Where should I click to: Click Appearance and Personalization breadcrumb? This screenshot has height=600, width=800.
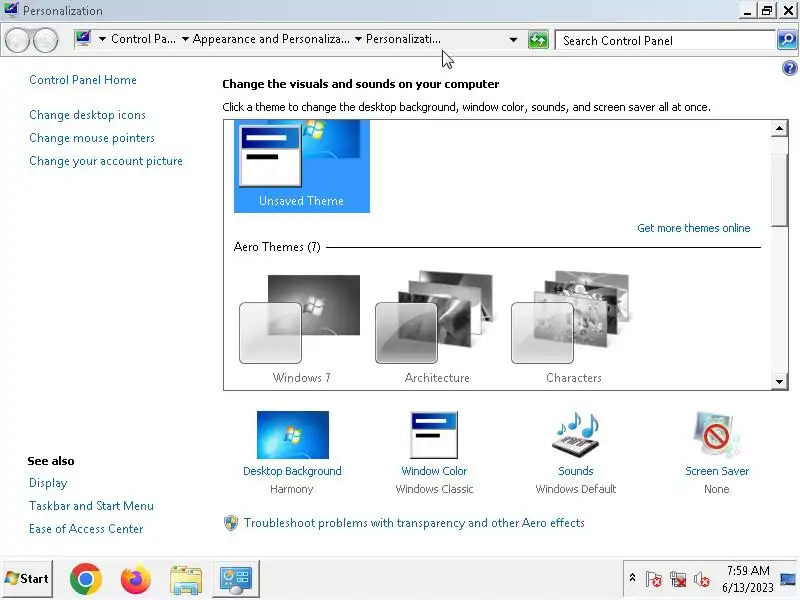pyautogui.click(x=271, y=39)
